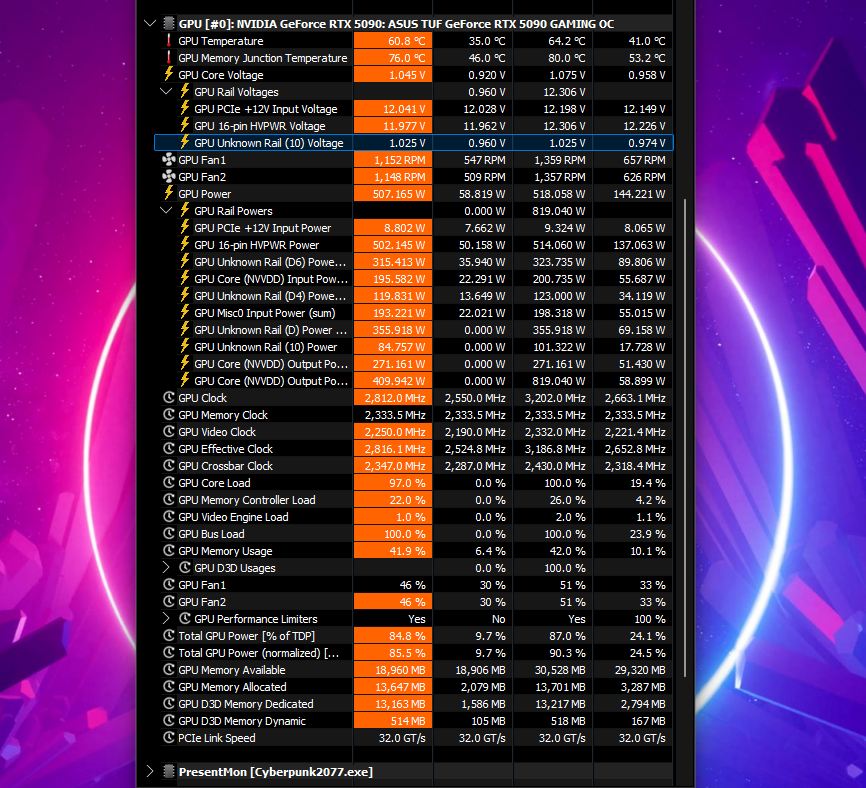
Task: Click the 18,960 MB GPU Memory Available value
Action: 400,670
